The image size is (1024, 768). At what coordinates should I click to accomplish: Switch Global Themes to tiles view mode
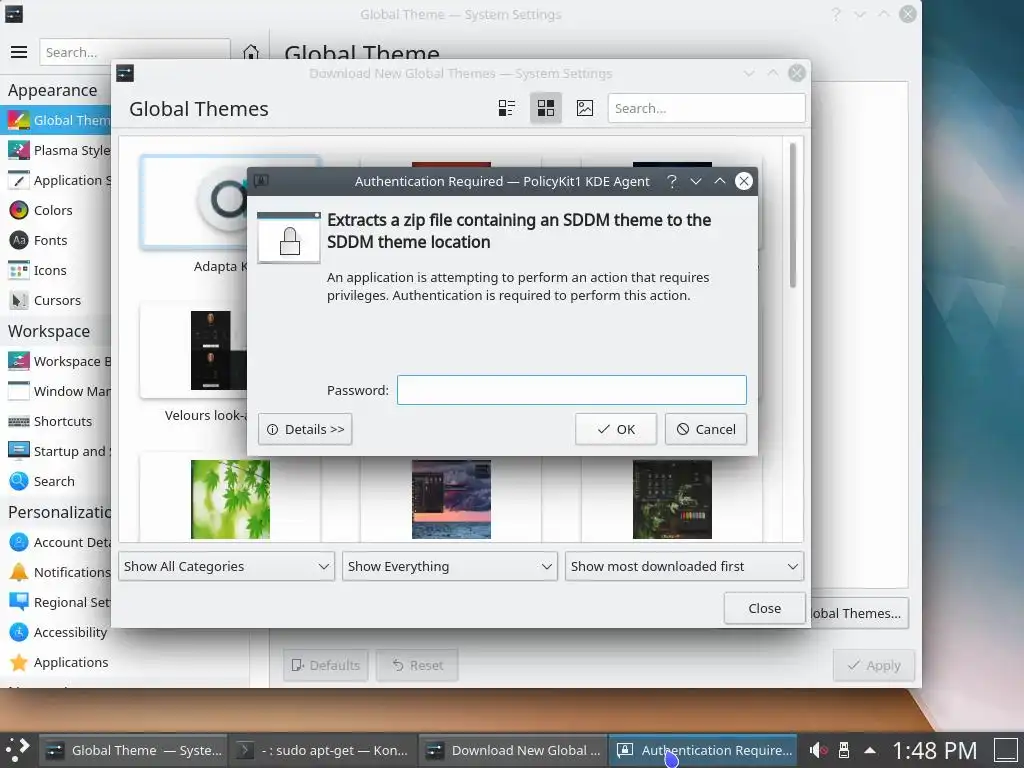[x=545, y=108]
